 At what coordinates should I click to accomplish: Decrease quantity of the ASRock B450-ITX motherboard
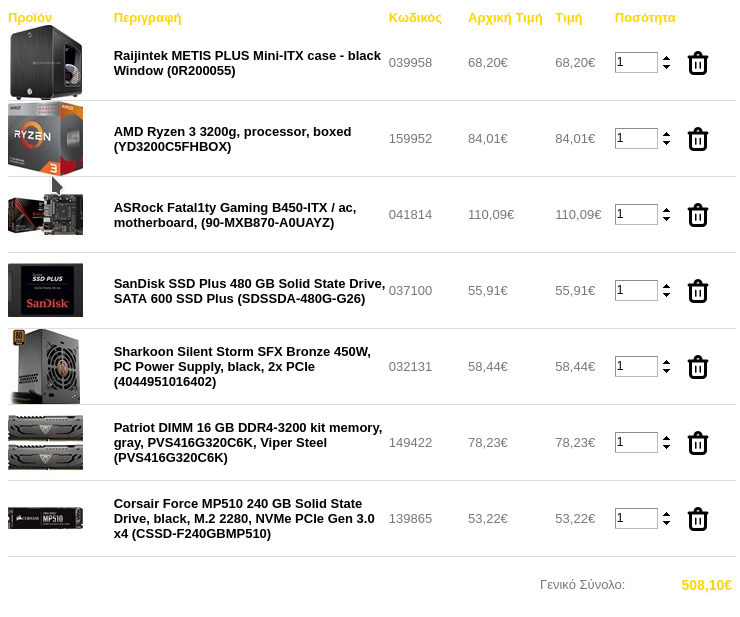point(666,219)
